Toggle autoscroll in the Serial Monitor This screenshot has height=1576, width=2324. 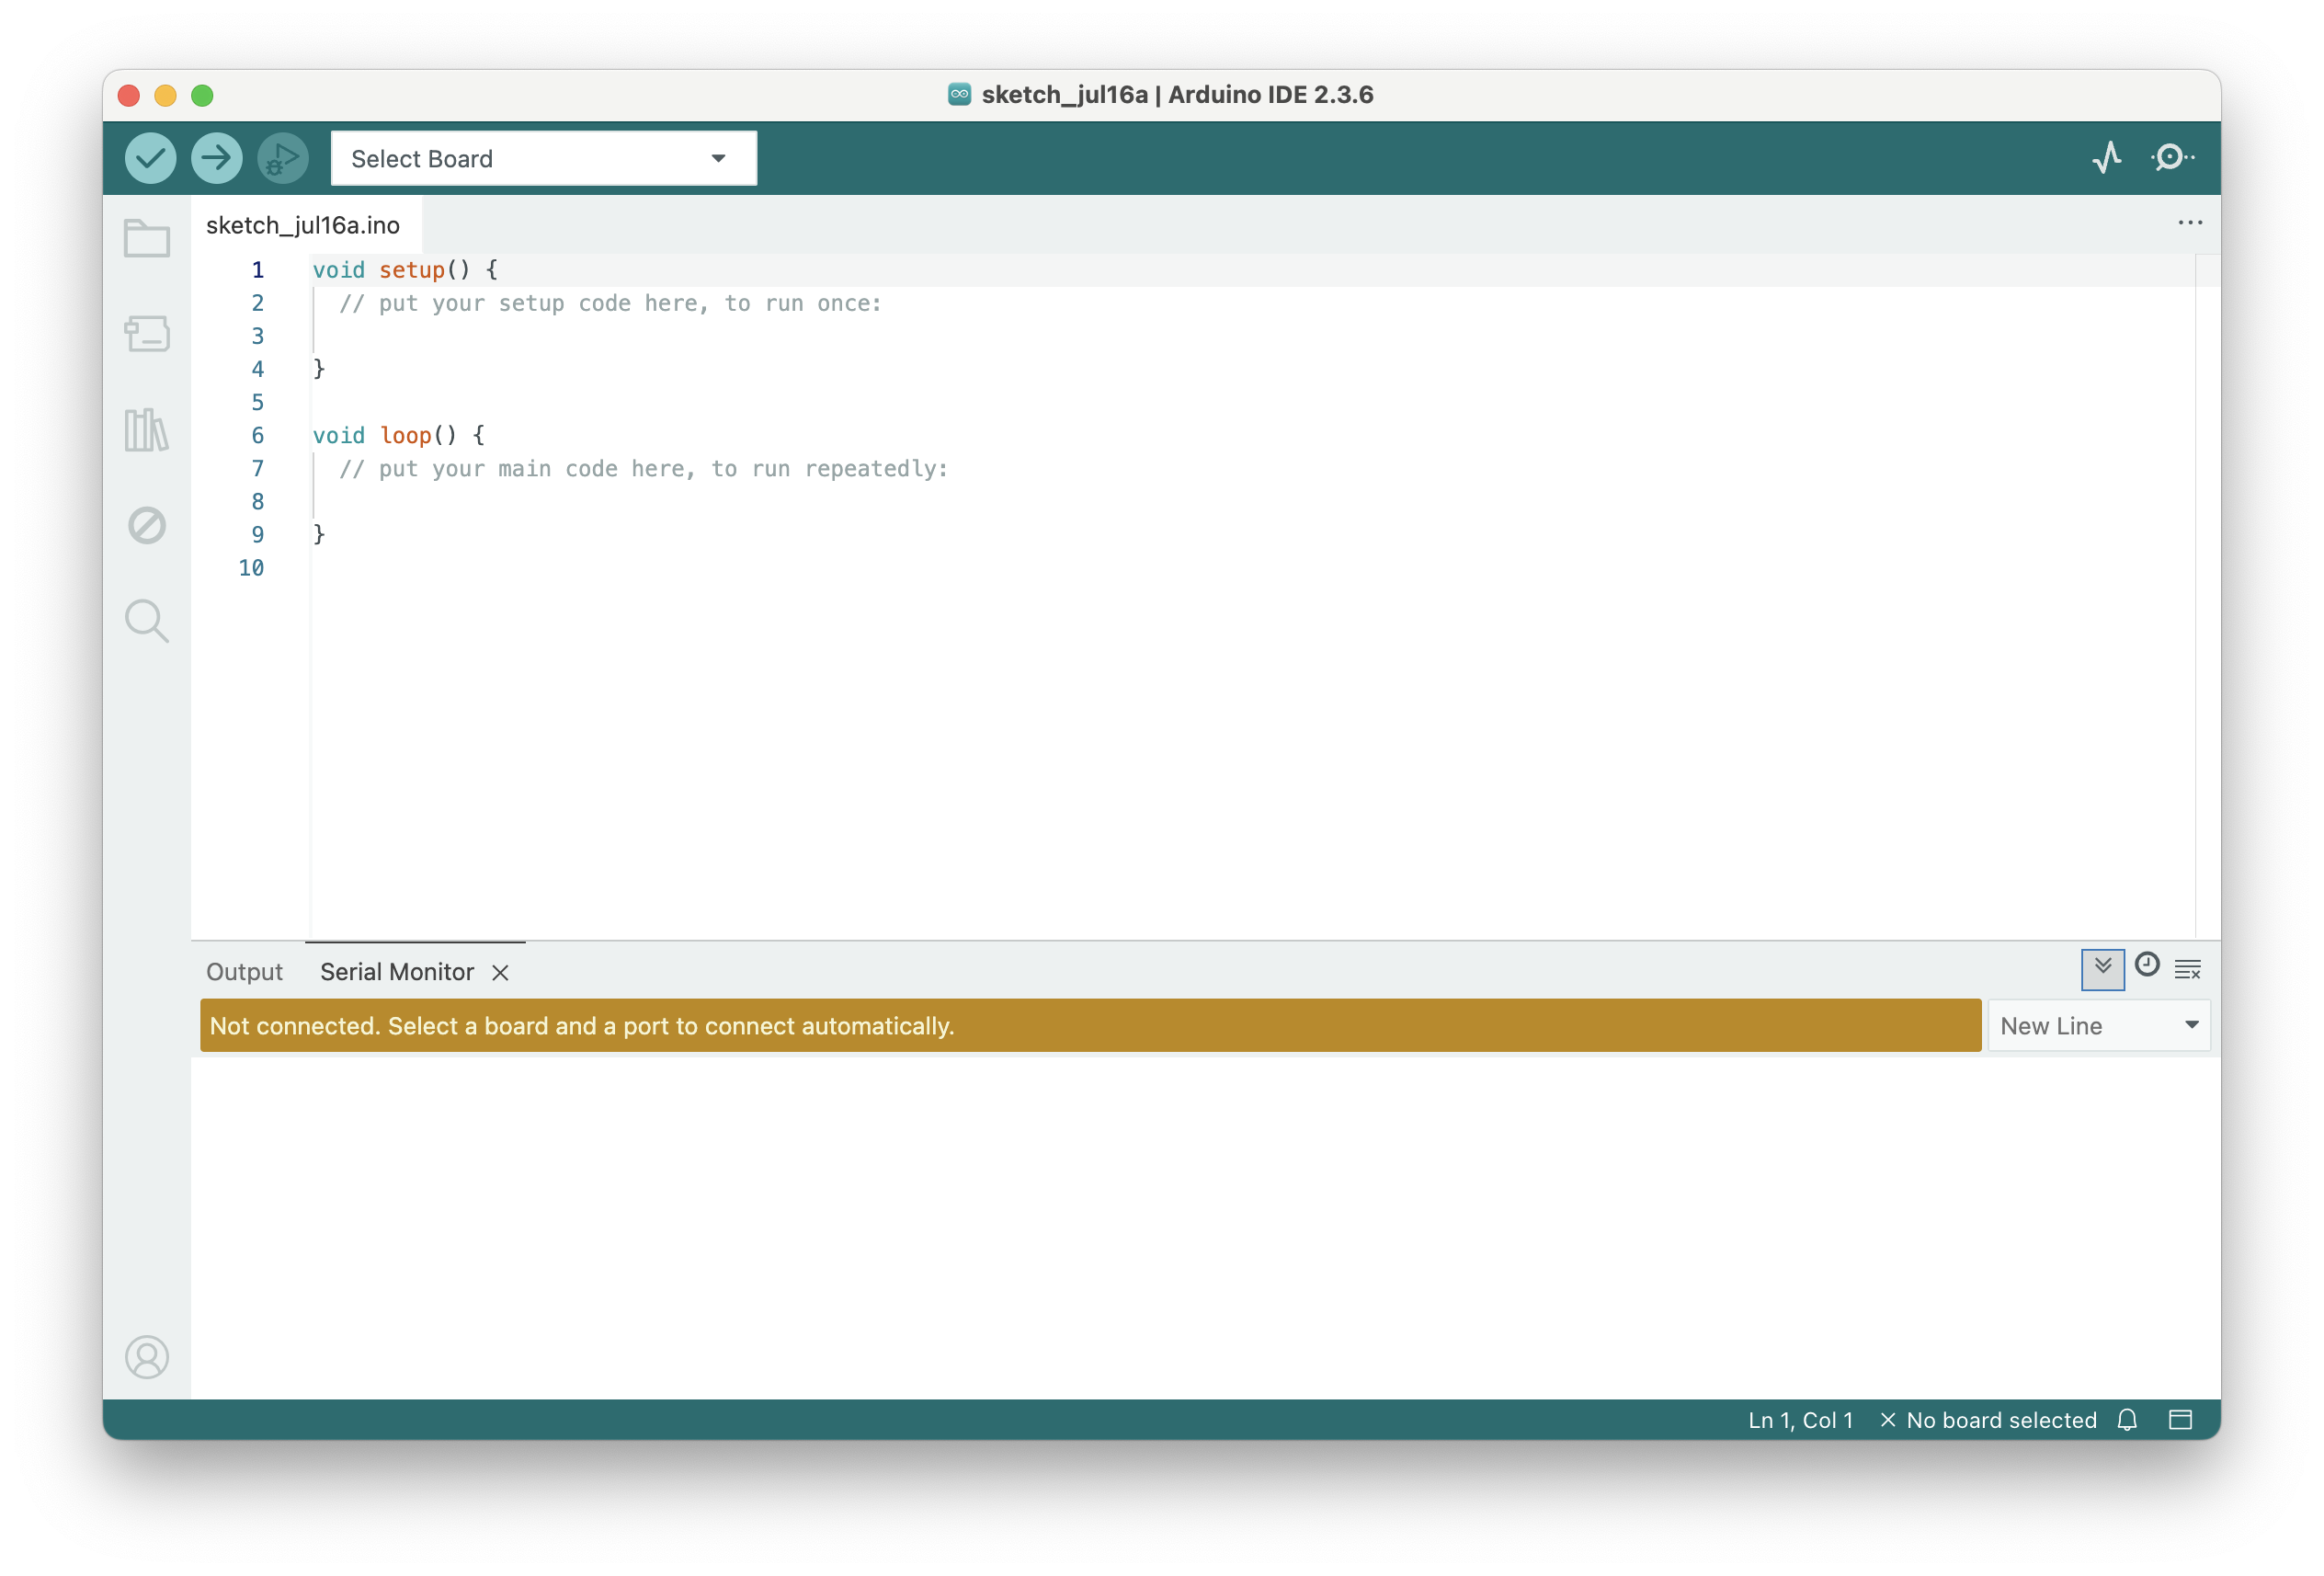pyautogui.click(x=2103, y=969)
